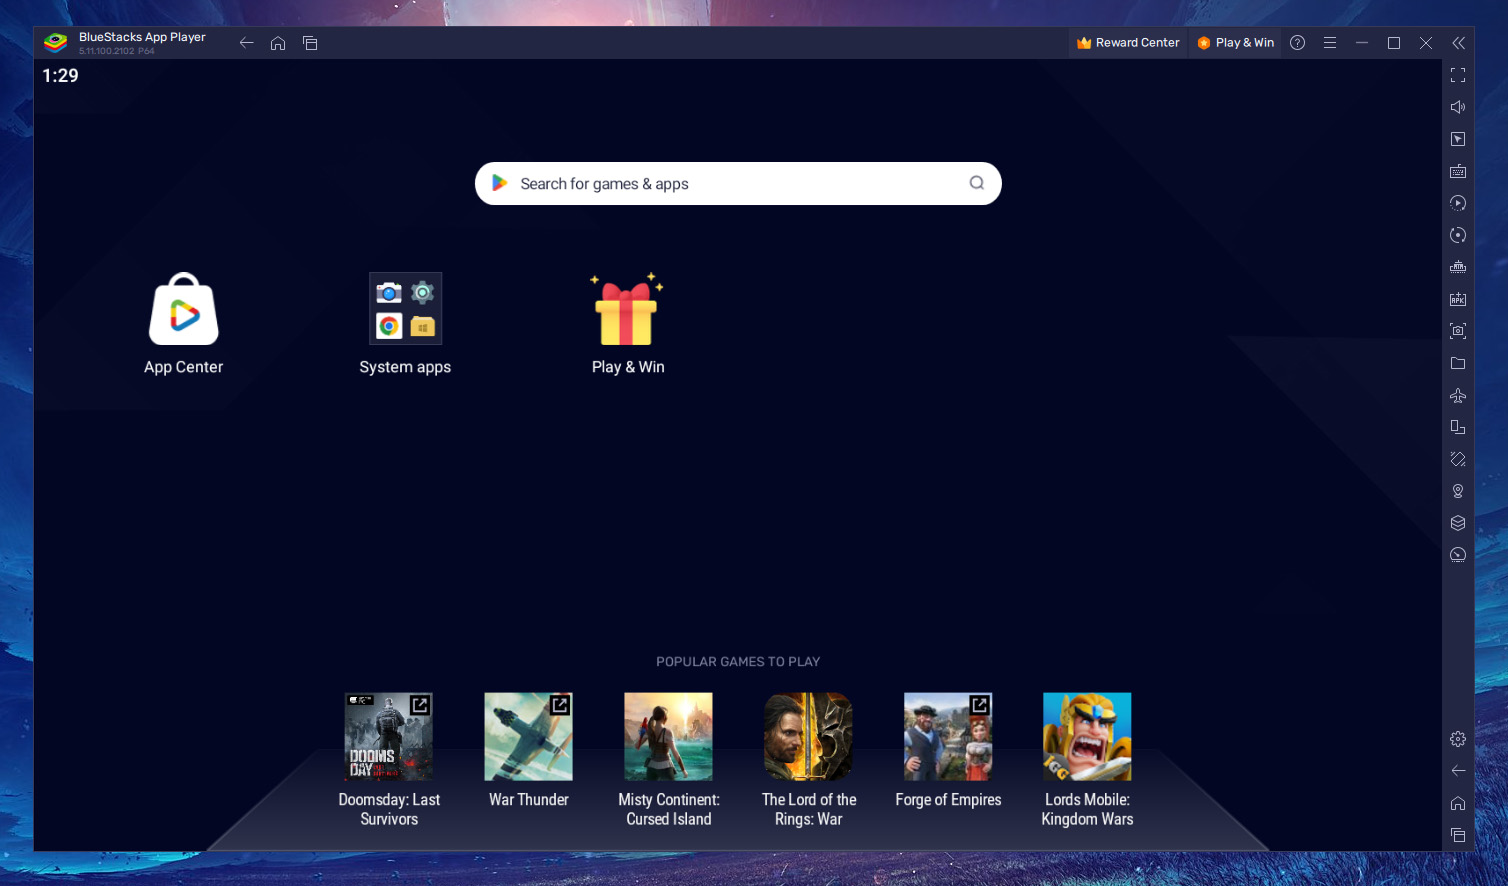Collapse the sidebar with double chevron
The height and width of the screenshot is (886, 1508).
1458,43
